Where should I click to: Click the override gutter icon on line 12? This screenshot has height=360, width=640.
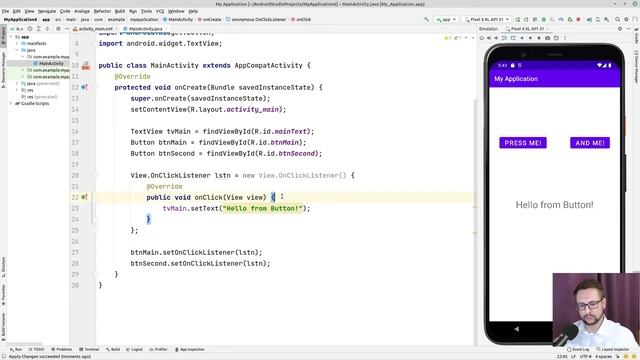(84, 87)
